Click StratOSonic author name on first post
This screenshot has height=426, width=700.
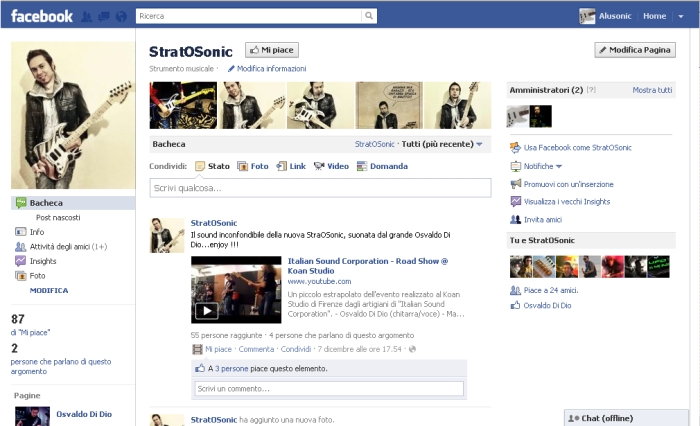[214, 223]
